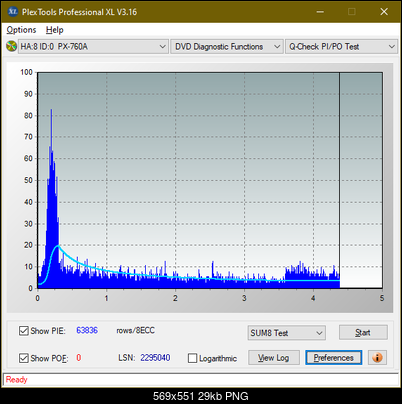Close the PlexTools Professional XL window
The image size is (402, 404).
click(x=384, y=12)
